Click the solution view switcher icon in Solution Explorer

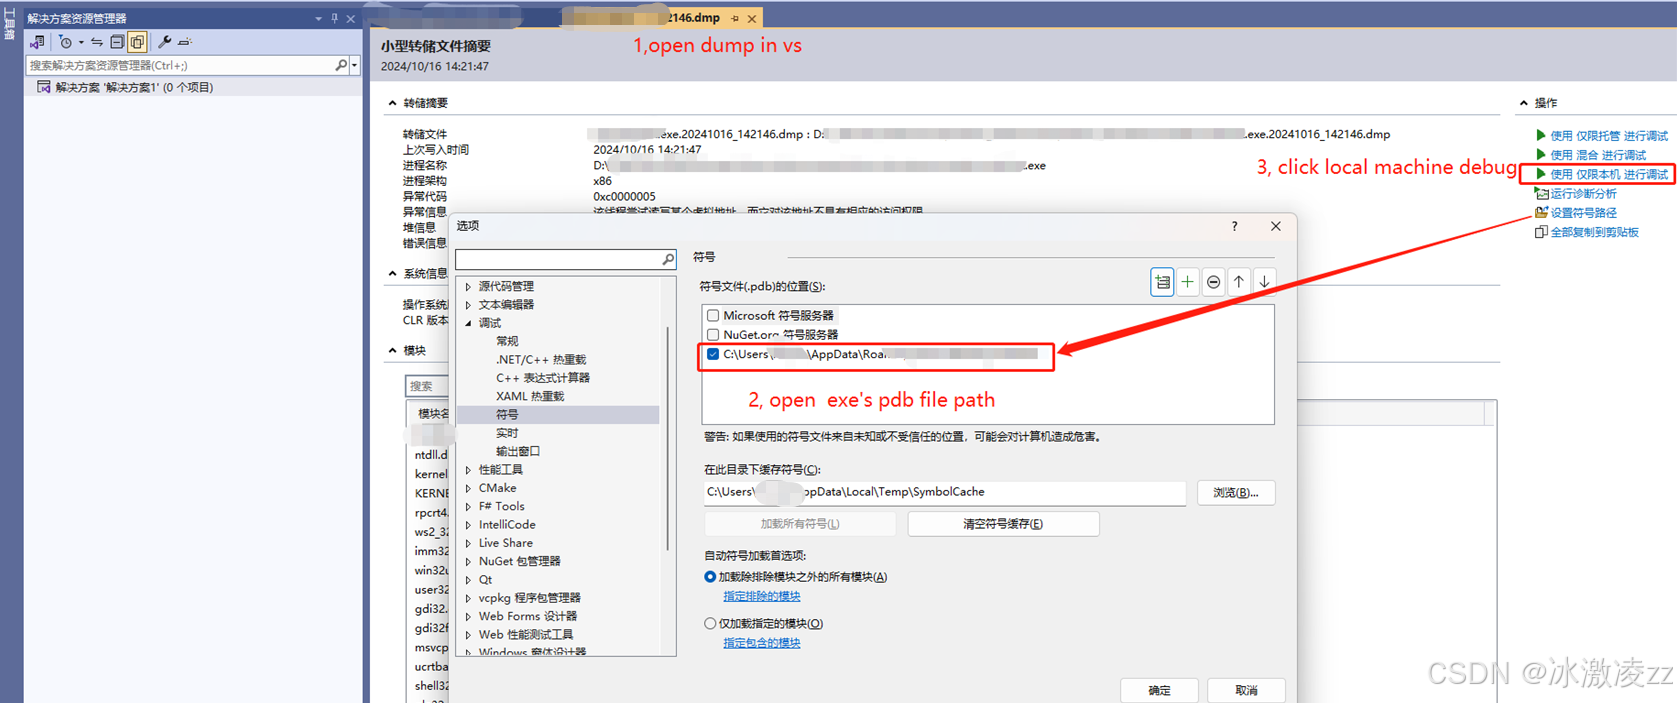(38, 42)
